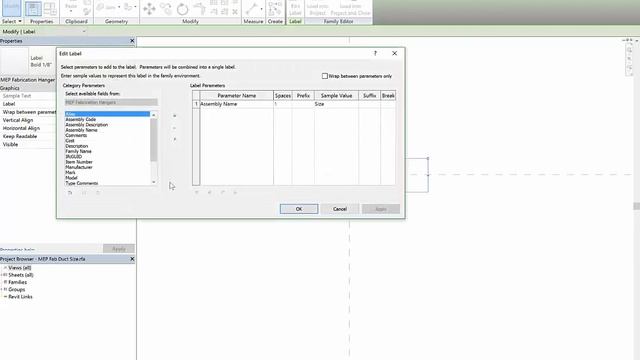This screenshot has height=360, width=640.
Task: Click the Paste icon in Clipboard panel
Action: tap(71, 7)
